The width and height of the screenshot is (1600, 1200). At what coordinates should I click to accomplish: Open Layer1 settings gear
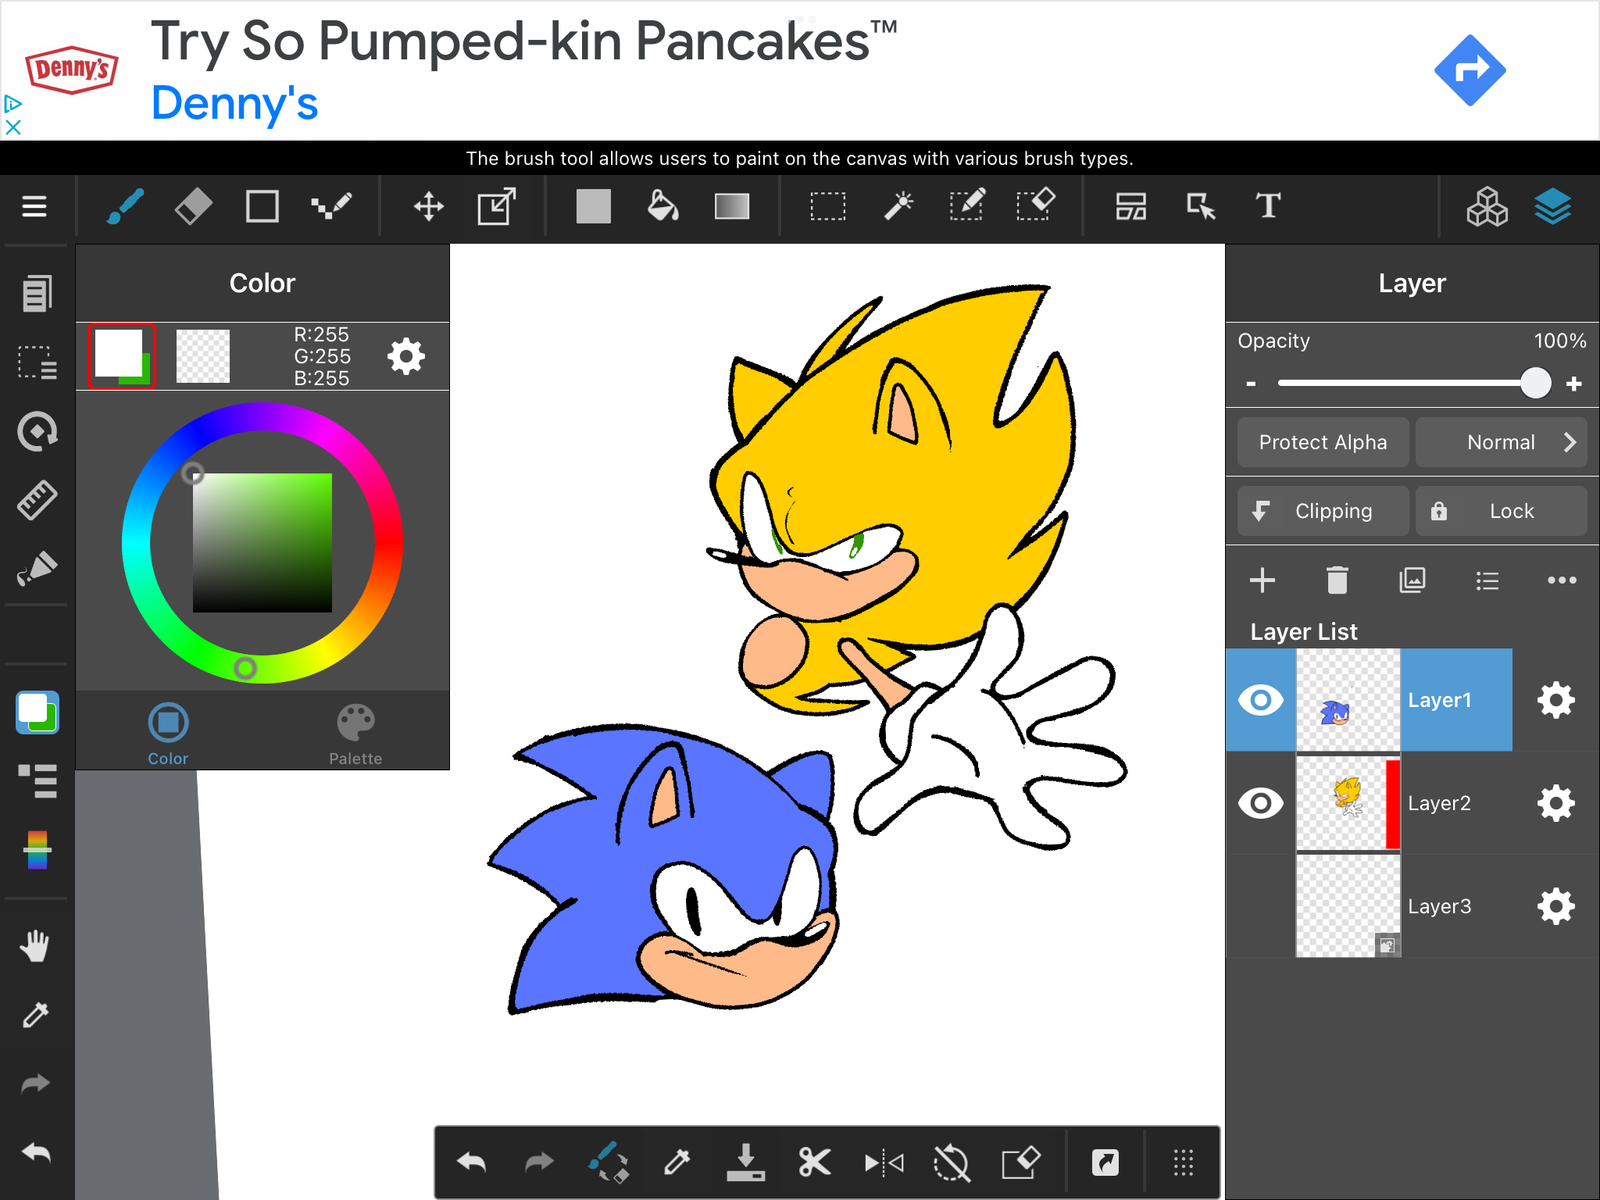click(1556, 700)
